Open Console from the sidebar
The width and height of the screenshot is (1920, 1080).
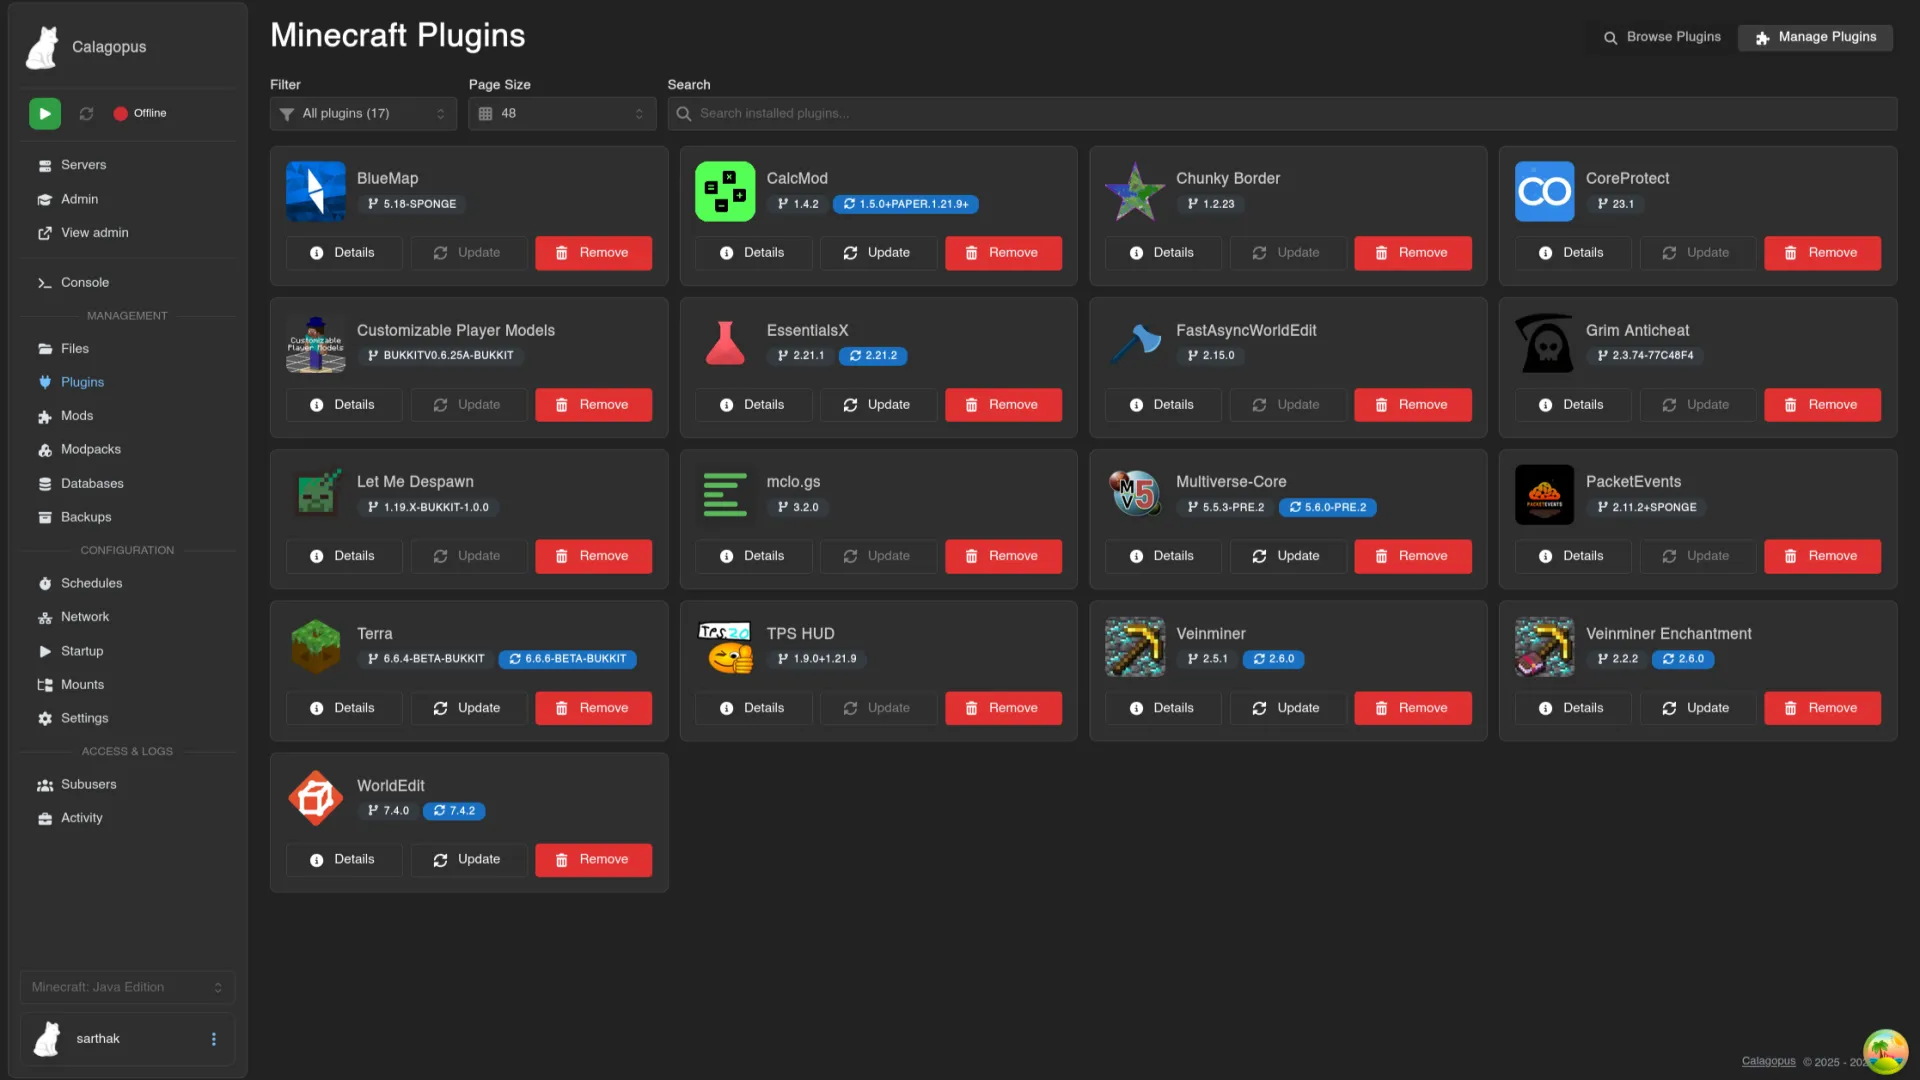tap(84, 283)
